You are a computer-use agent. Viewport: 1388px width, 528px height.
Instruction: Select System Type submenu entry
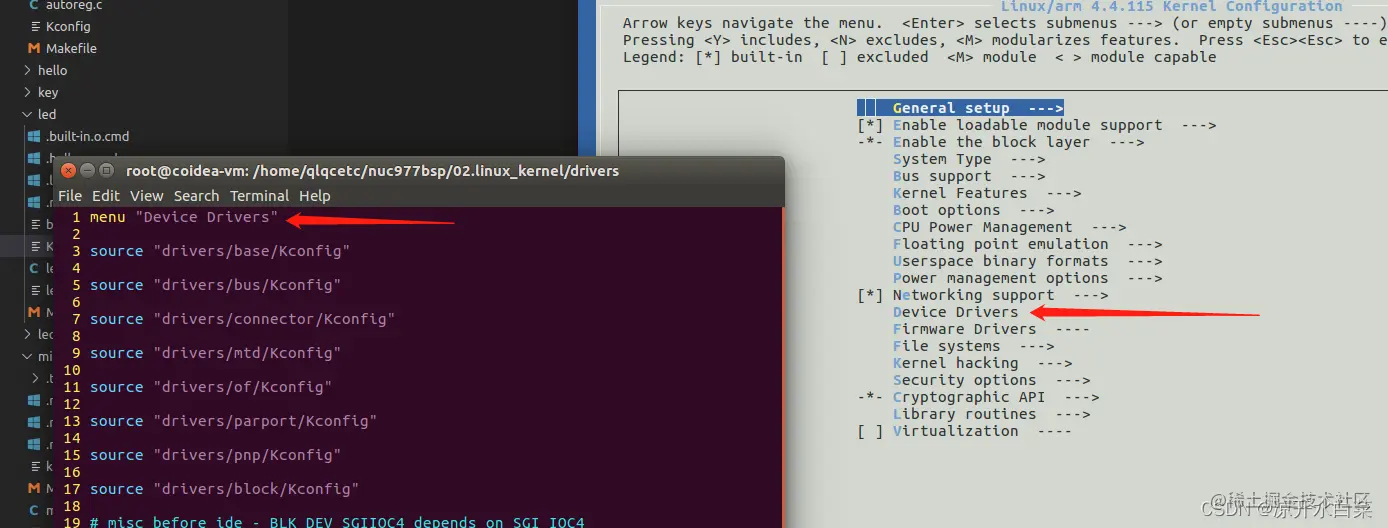[968, 159]
